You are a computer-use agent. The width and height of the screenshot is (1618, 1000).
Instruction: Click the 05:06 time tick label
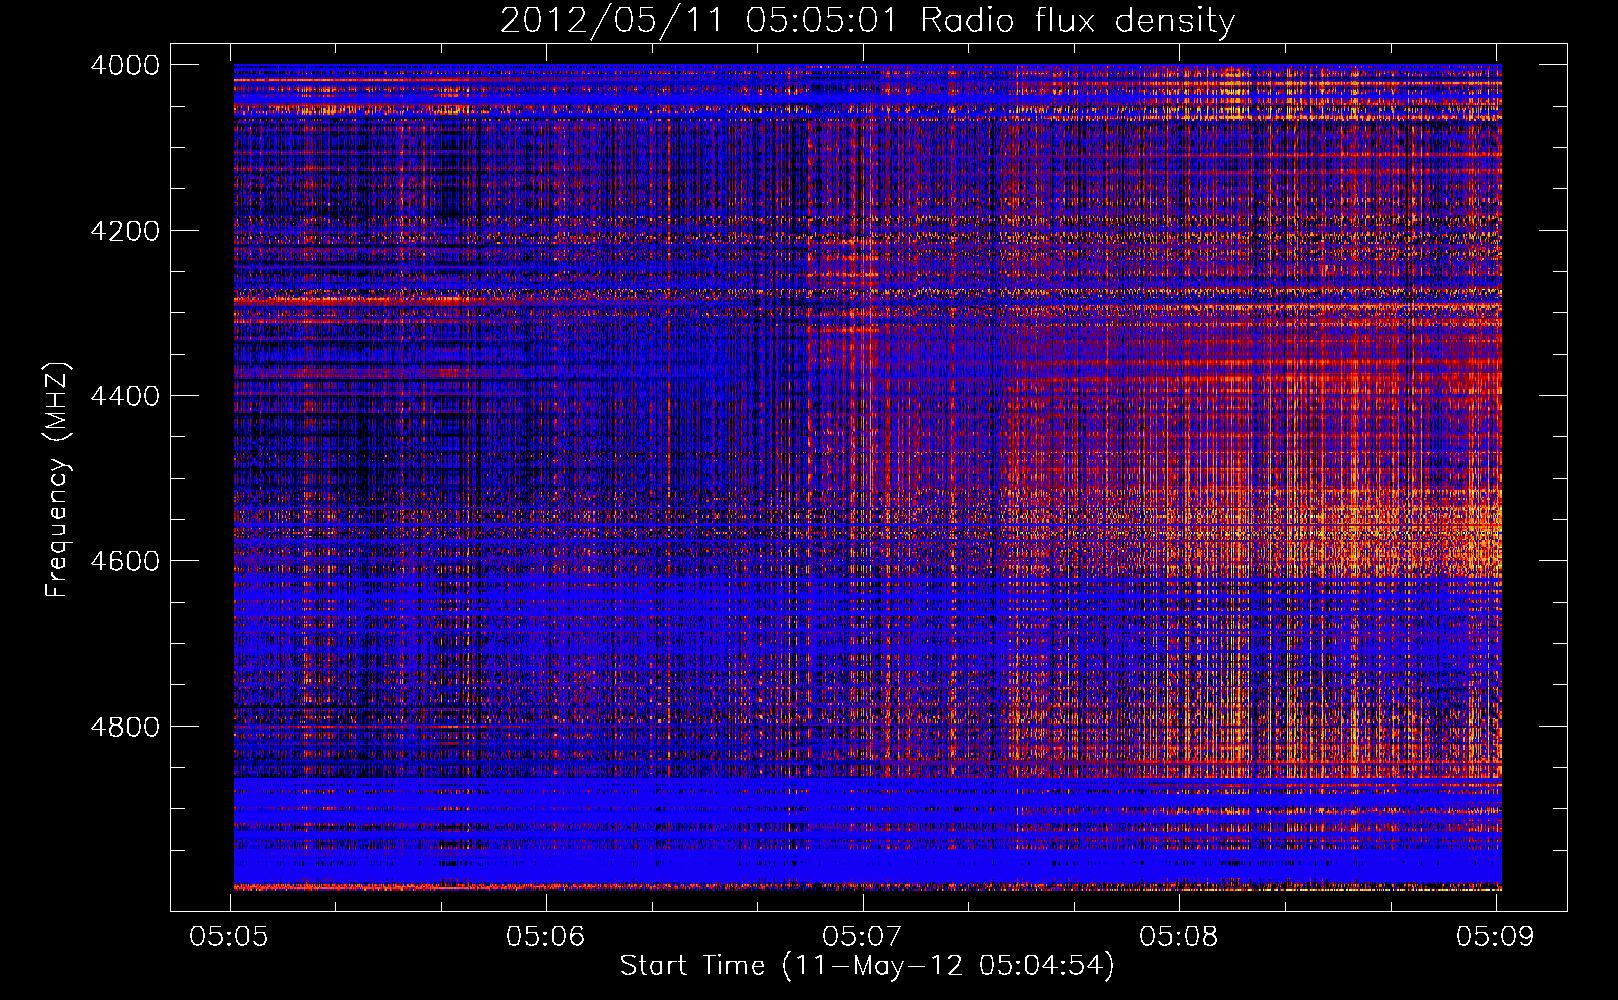point(547,936)
